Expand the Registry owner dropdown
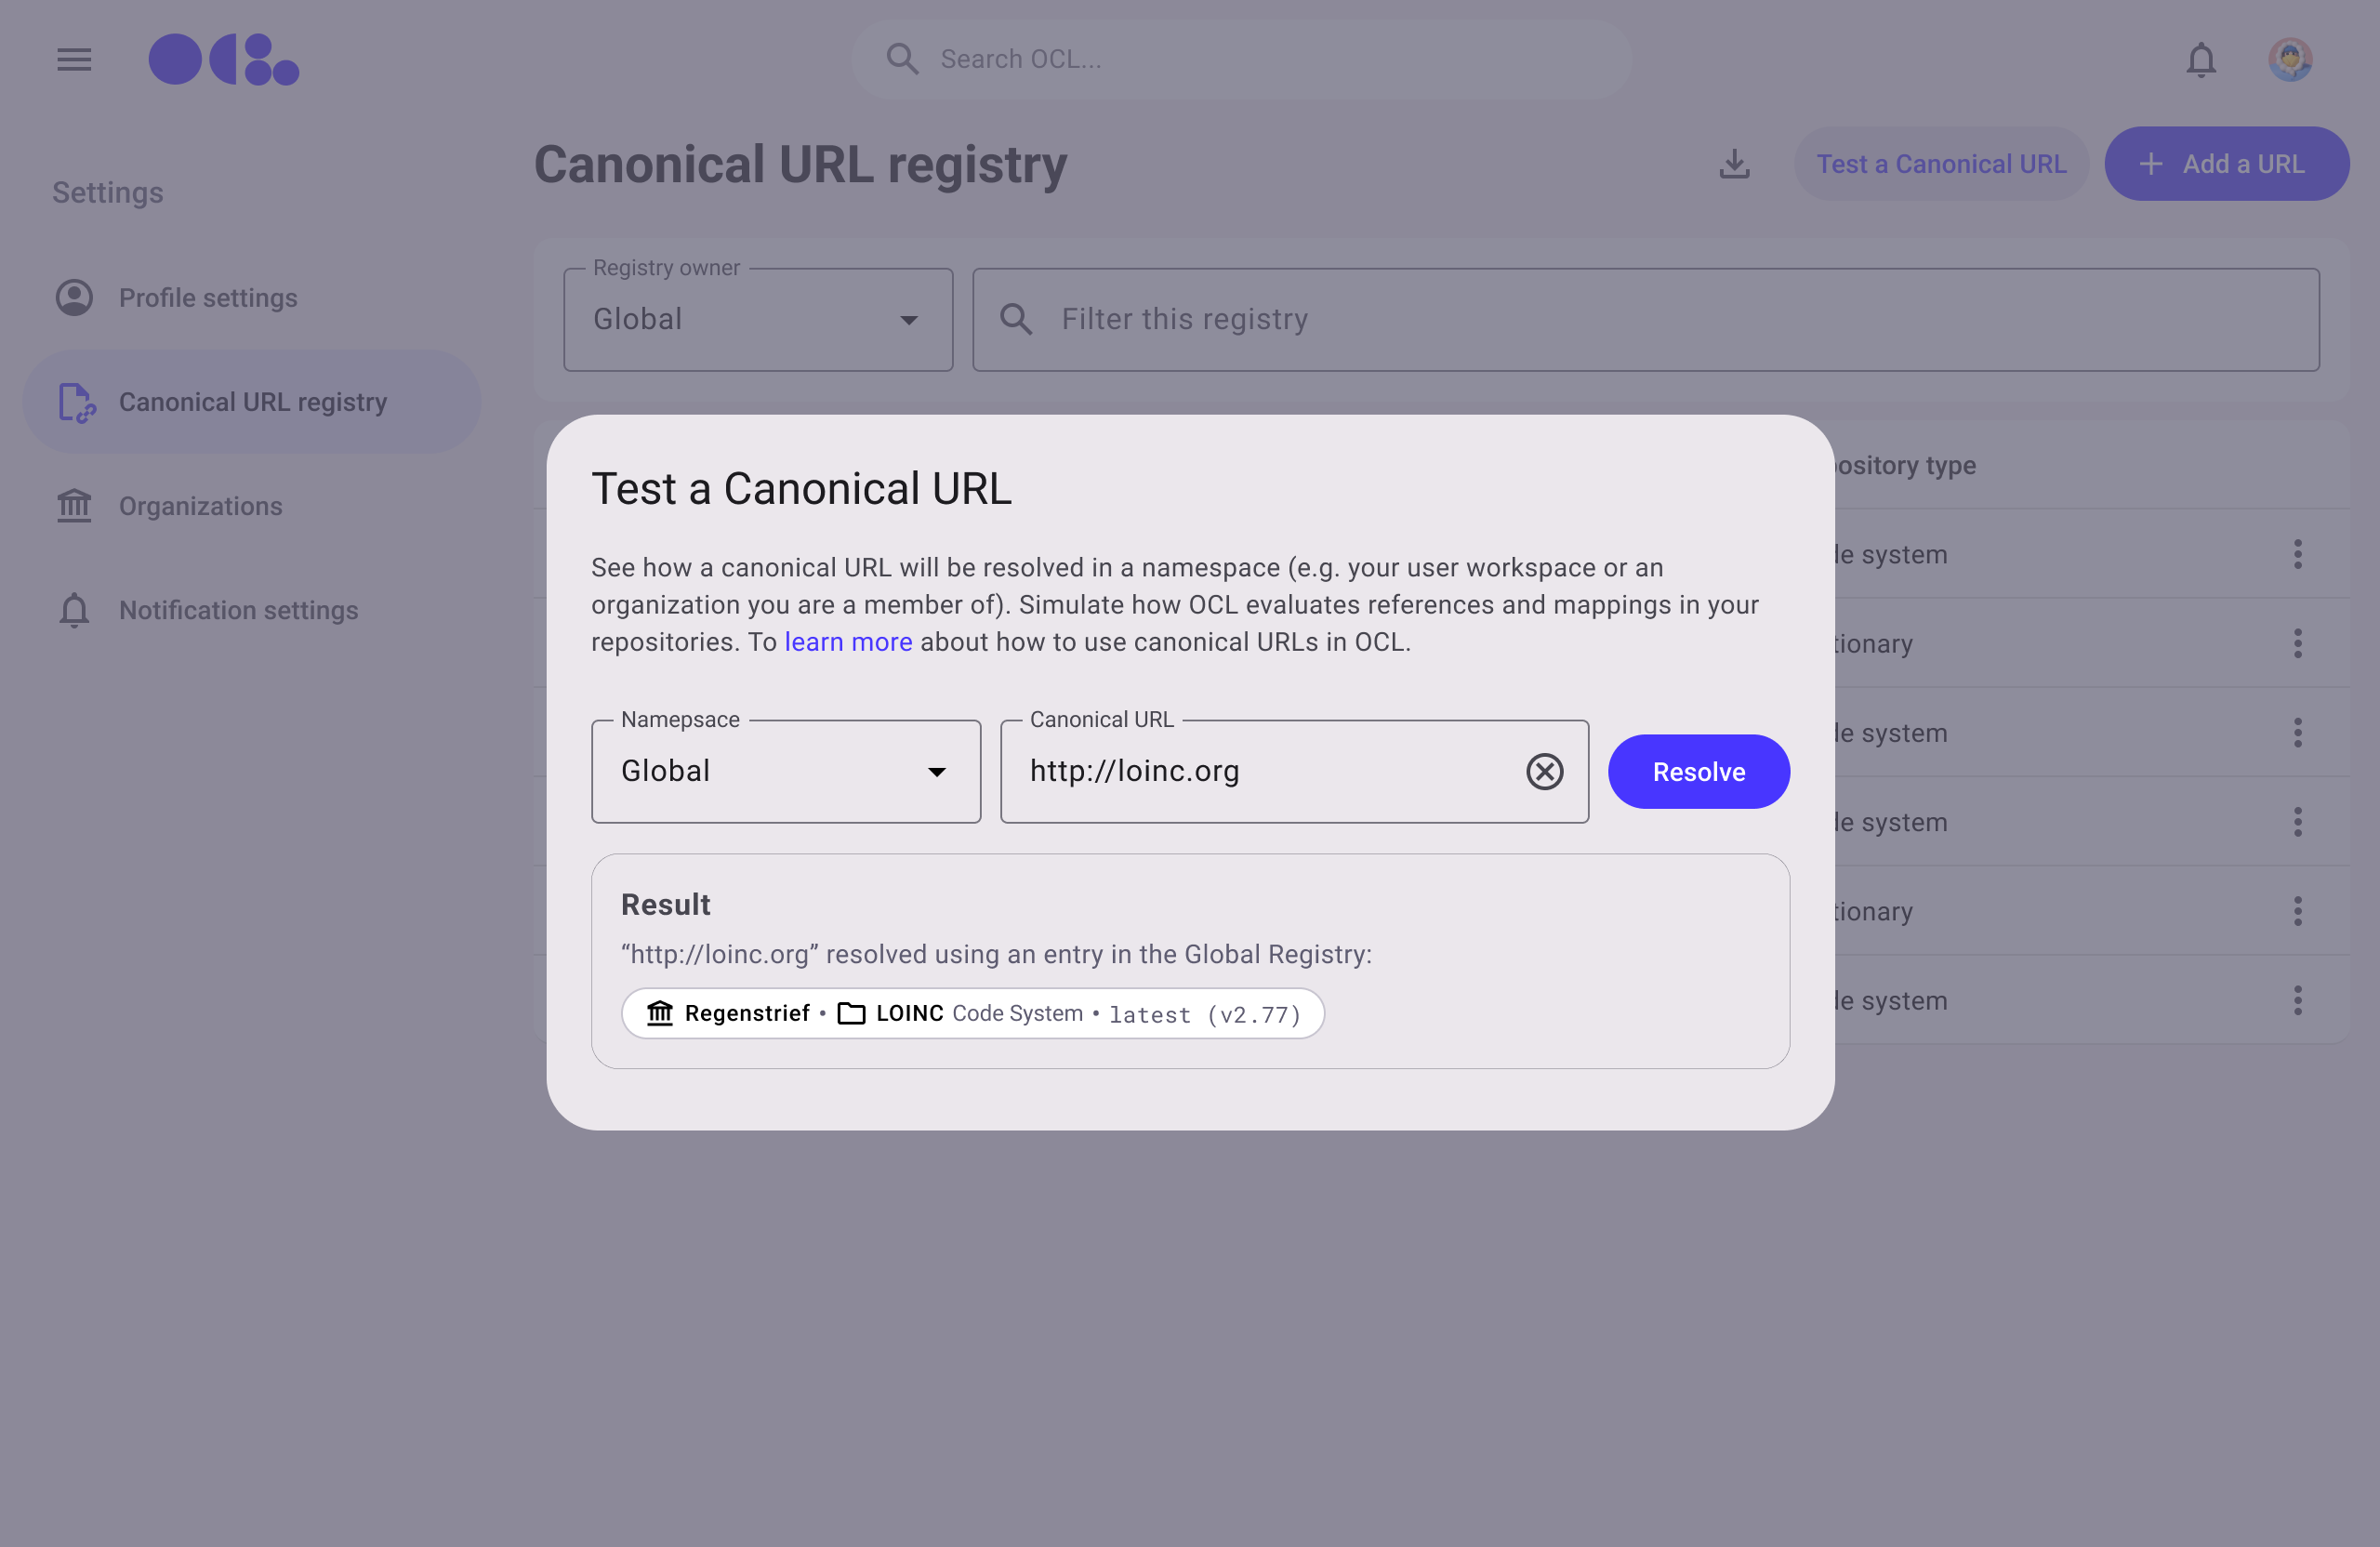Screen dimensions: 2380x1547 click(757, 320)
